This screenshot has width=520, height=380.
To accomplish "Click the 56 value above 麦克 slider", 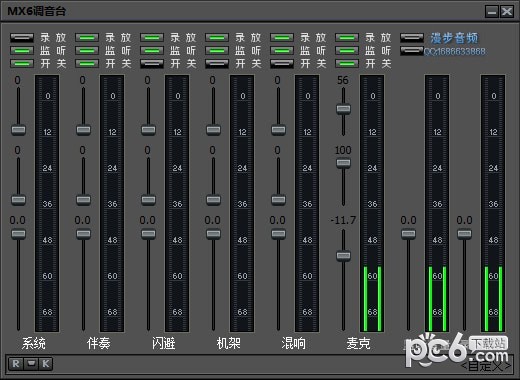I will coord(343,80).
